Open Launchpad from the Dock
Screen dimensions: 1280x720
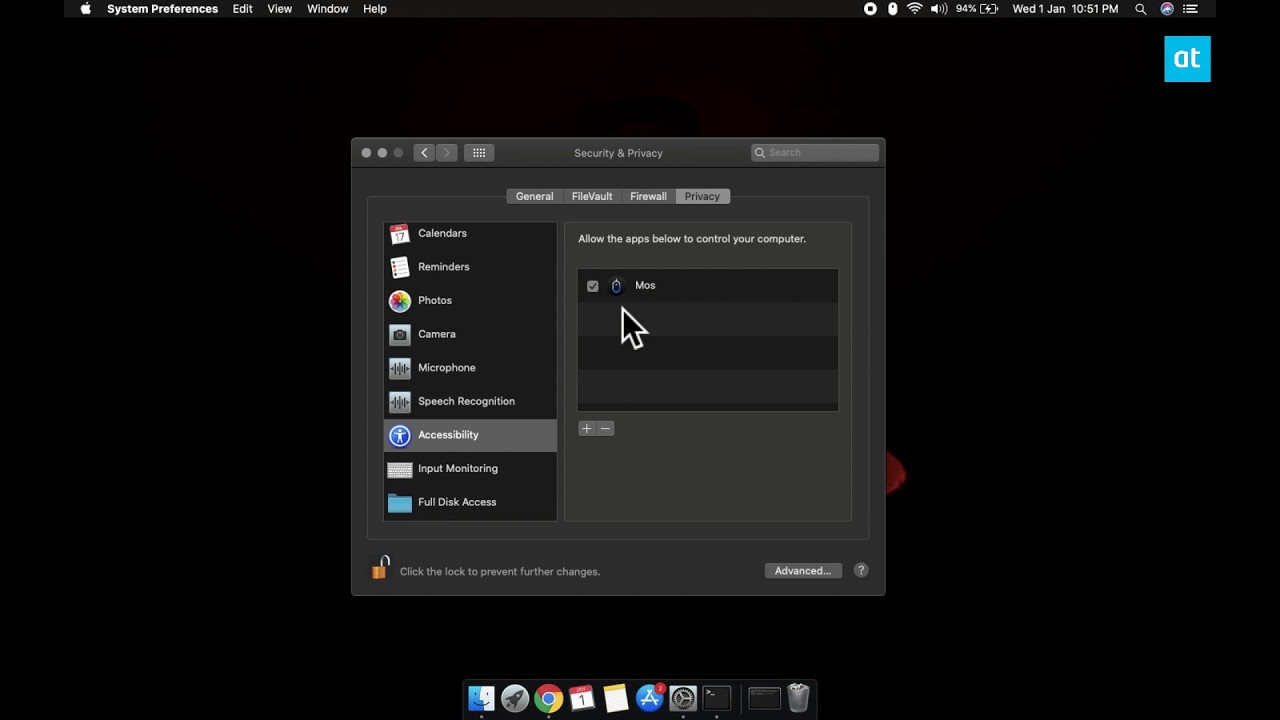515,697
